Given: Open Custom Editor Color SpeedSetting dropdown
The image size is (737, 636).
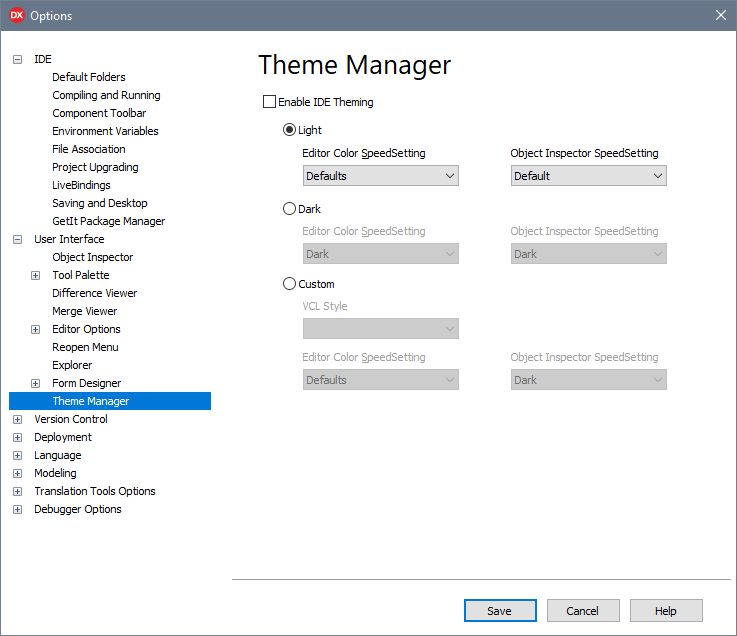Looking at the screenshot, I should pyautogui.click(x=381, y=380).
